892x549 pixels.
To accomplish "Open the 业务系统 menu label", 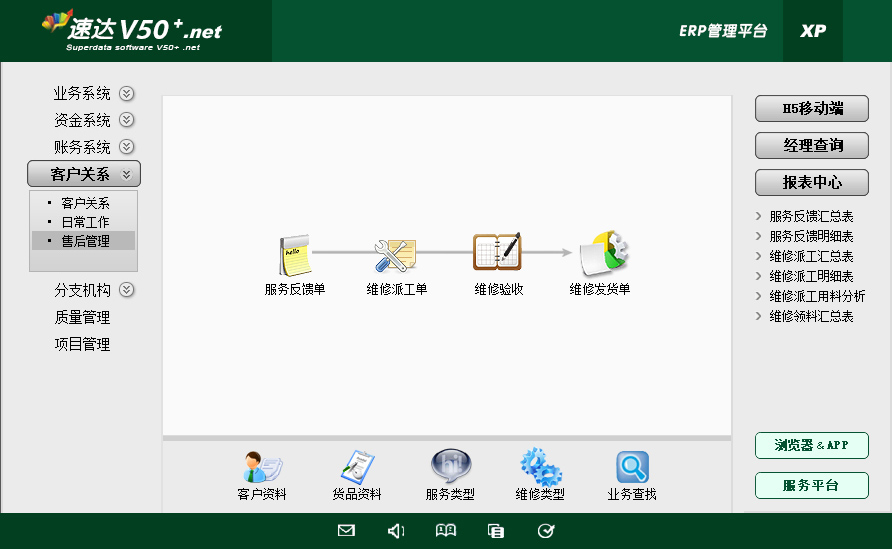I will tap(82, 93).
